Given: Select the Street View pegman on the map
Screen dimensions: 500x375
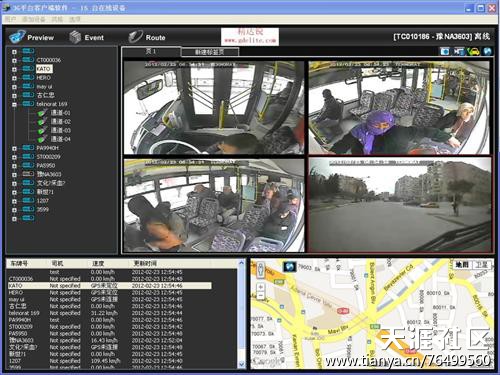Looking at the screenshot, I should tap(260, 269).
